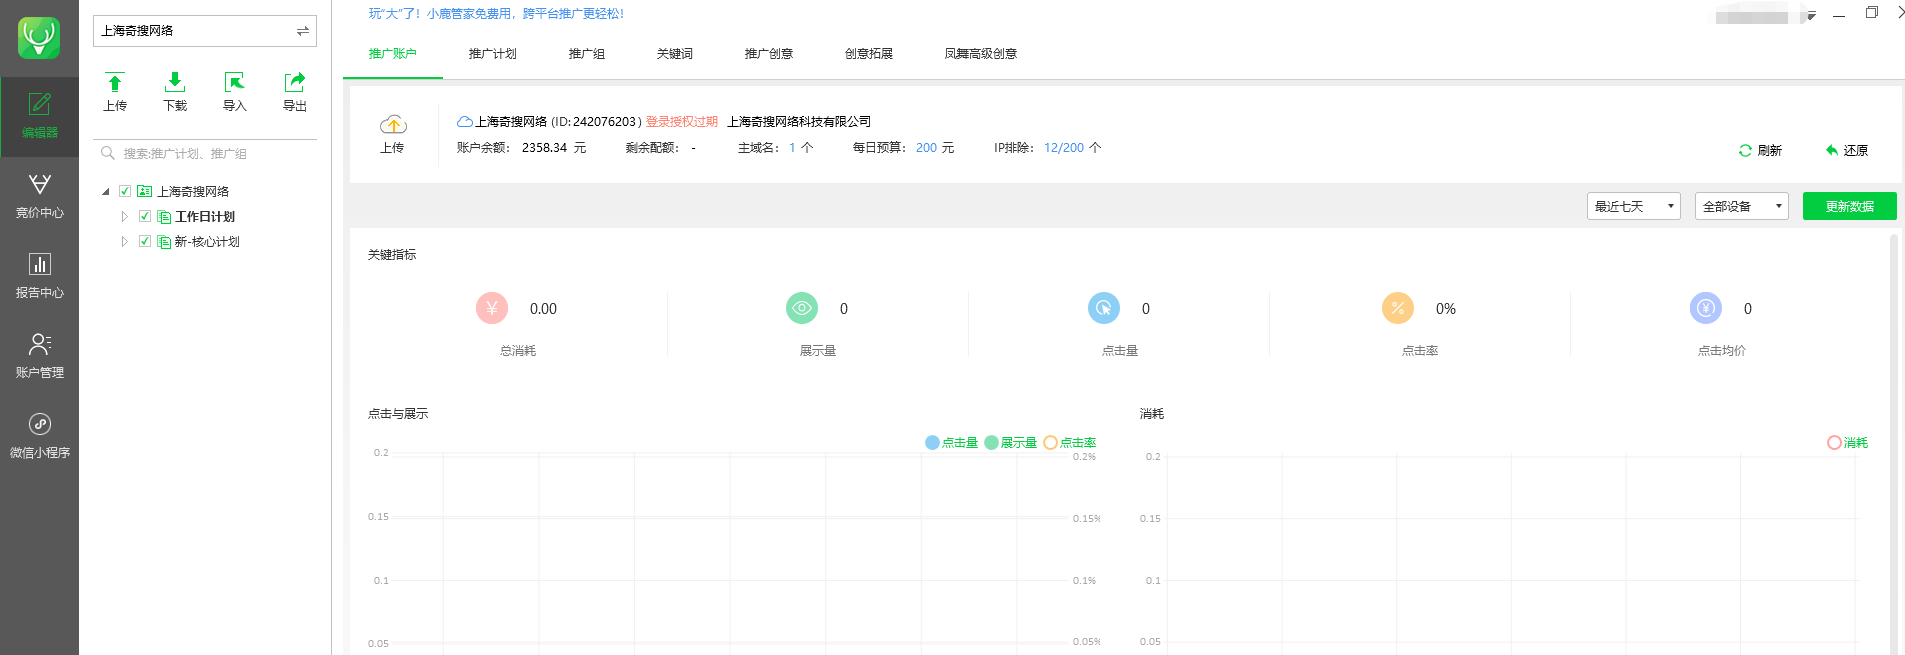The width and height of the screenshot is (1905, 655).
Task: Click the 点击量 cursor icon
Action: tap(1104, 308)
